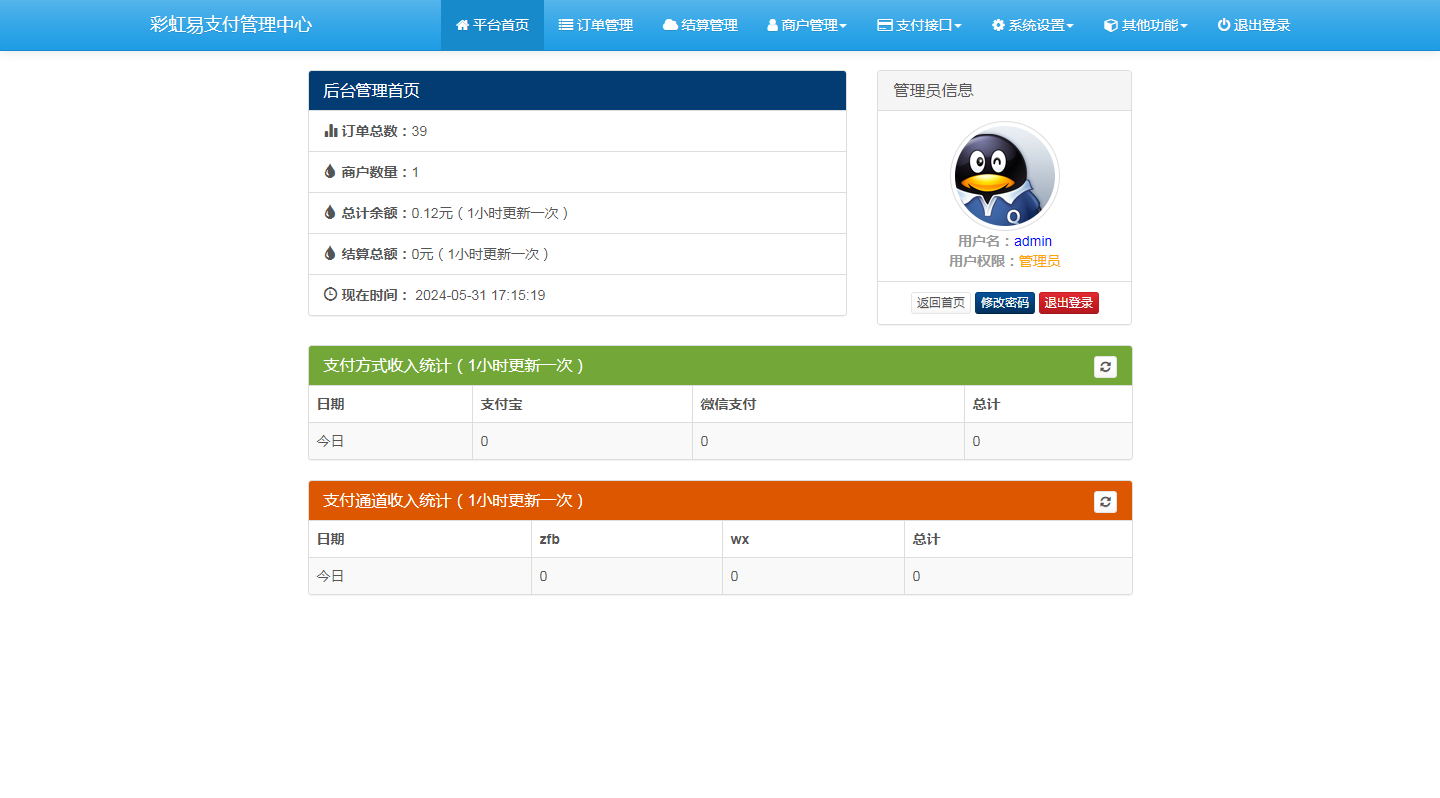
Task: Click the gear icon beside 系统设置
Action: (x=998, y=25)
